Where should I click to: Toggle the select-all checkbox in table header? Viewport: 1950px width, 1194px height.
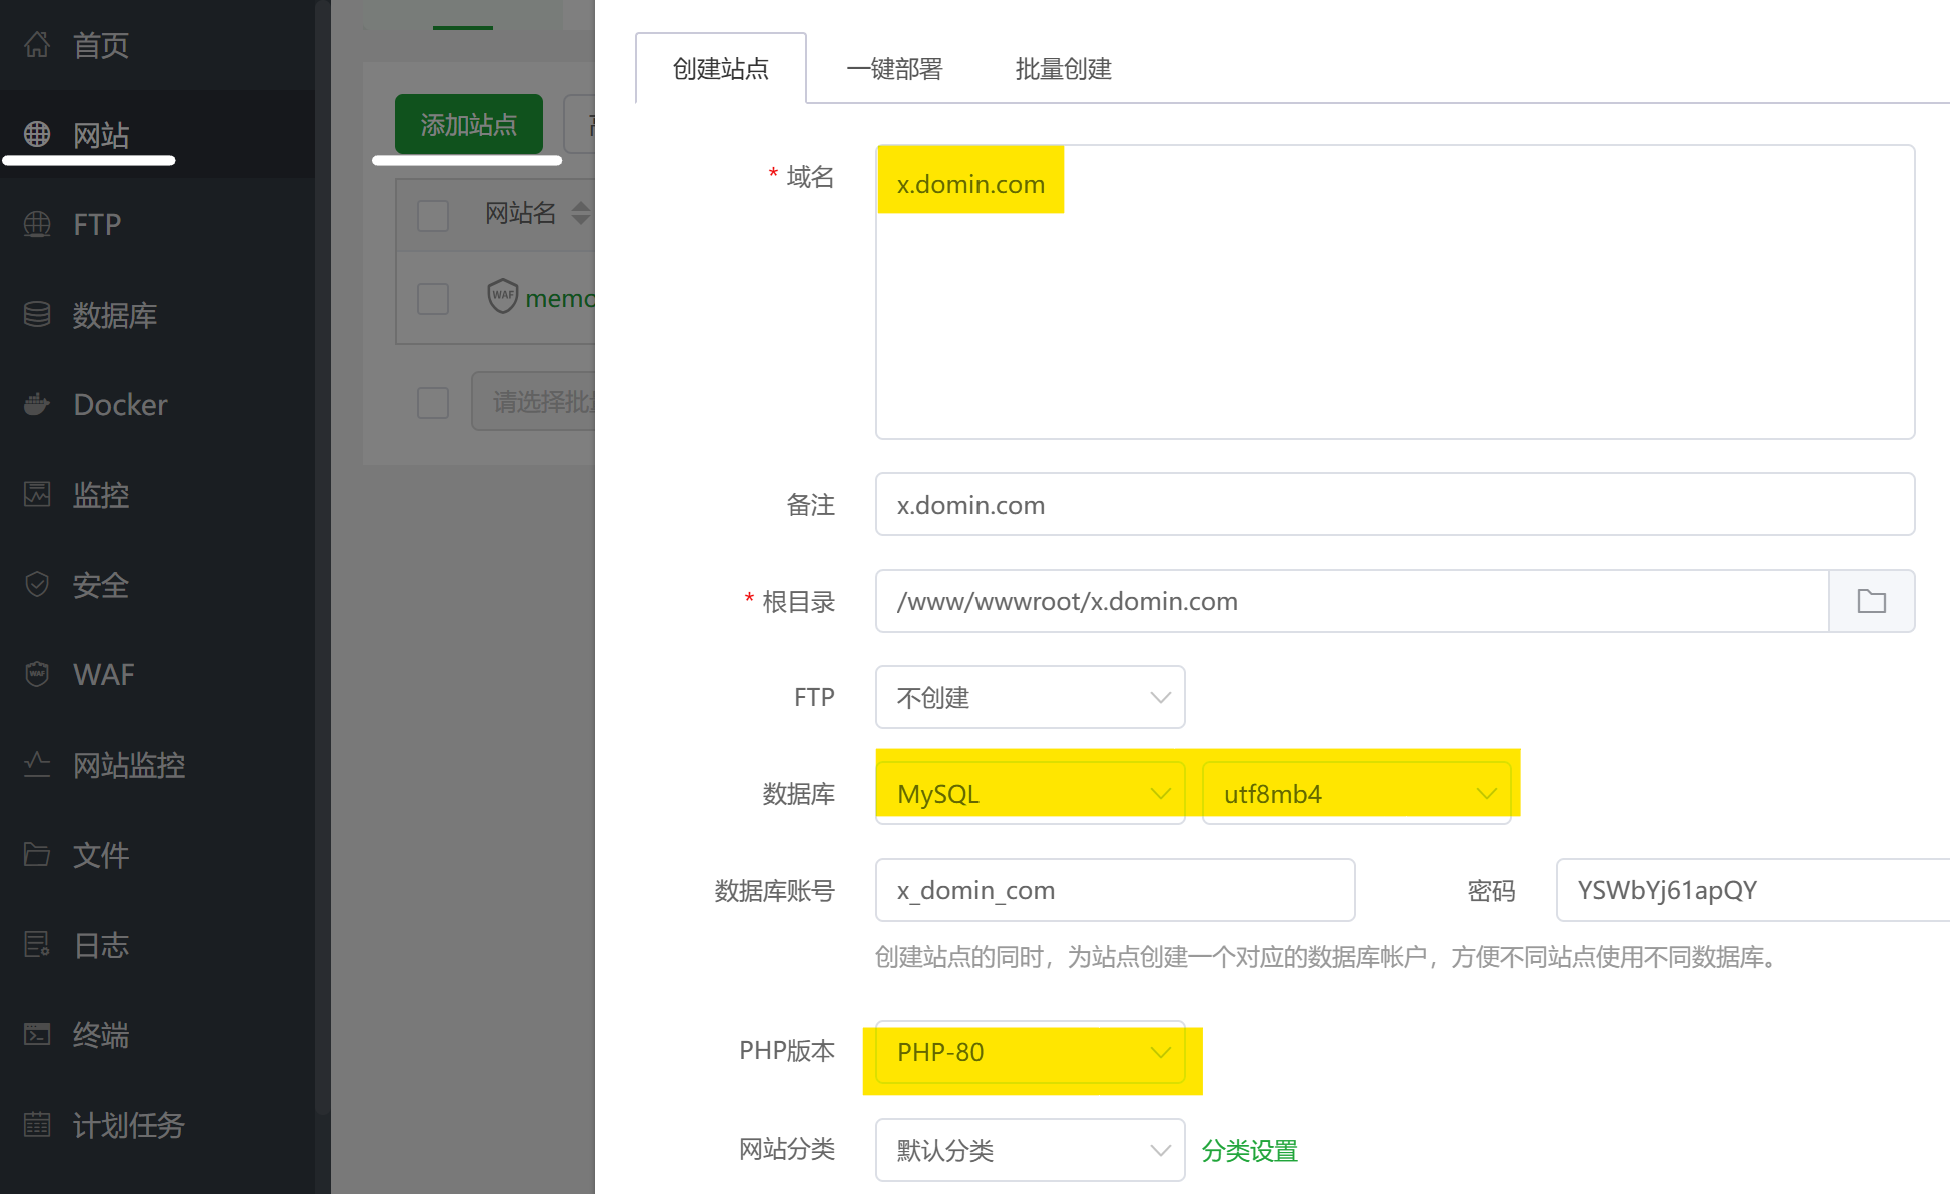pos(433,215)
